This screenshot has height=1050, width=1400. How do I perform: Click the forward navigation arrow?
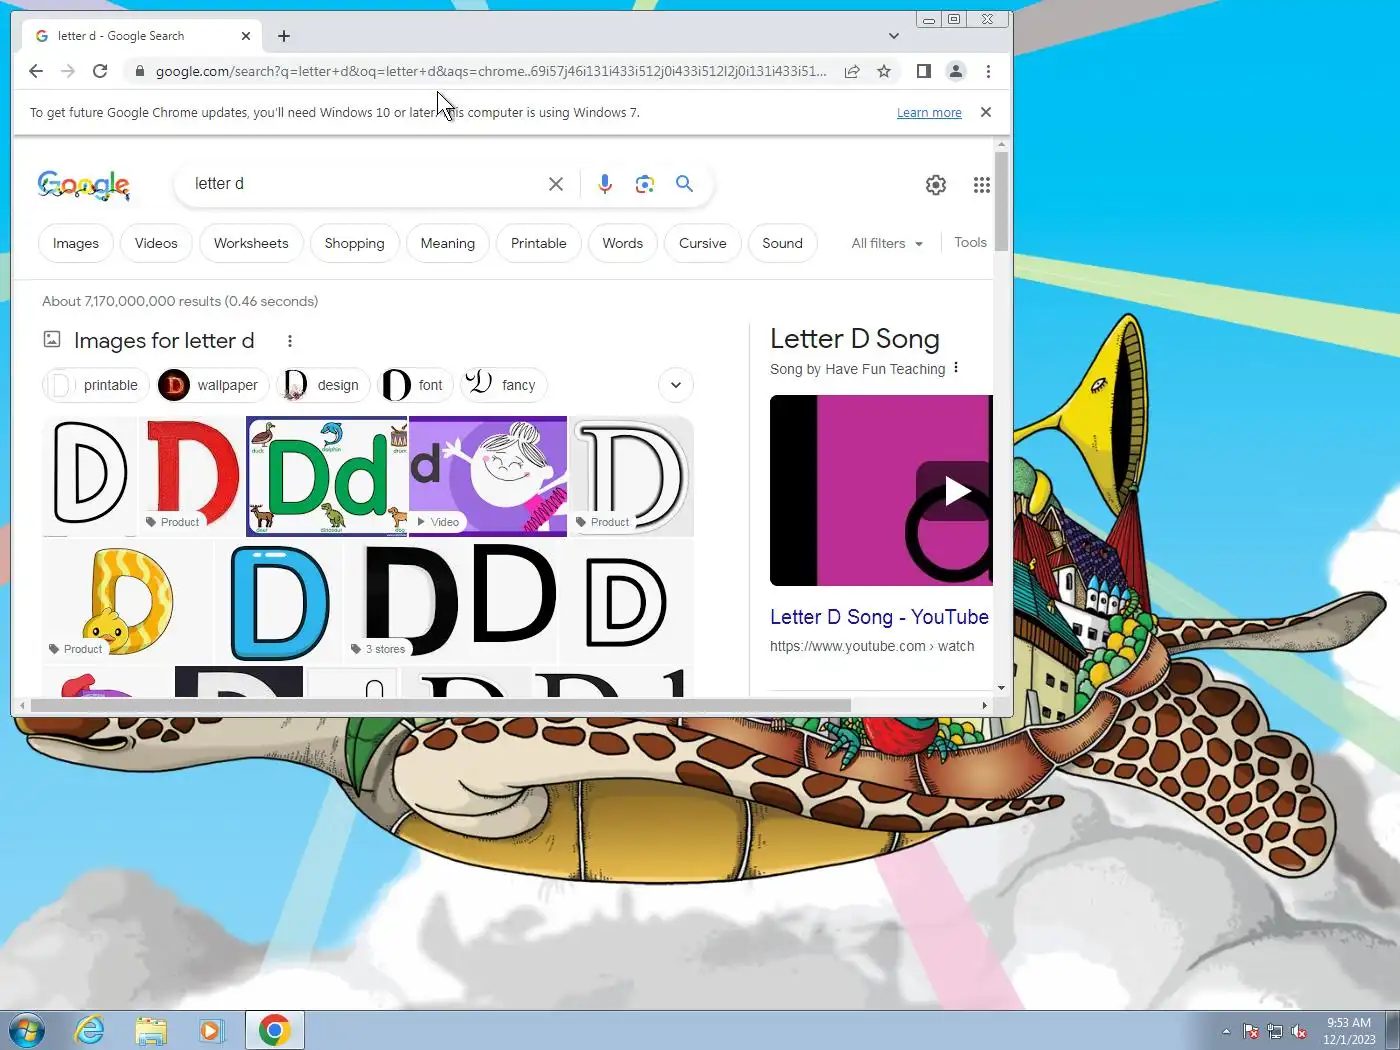coord(68,71)
